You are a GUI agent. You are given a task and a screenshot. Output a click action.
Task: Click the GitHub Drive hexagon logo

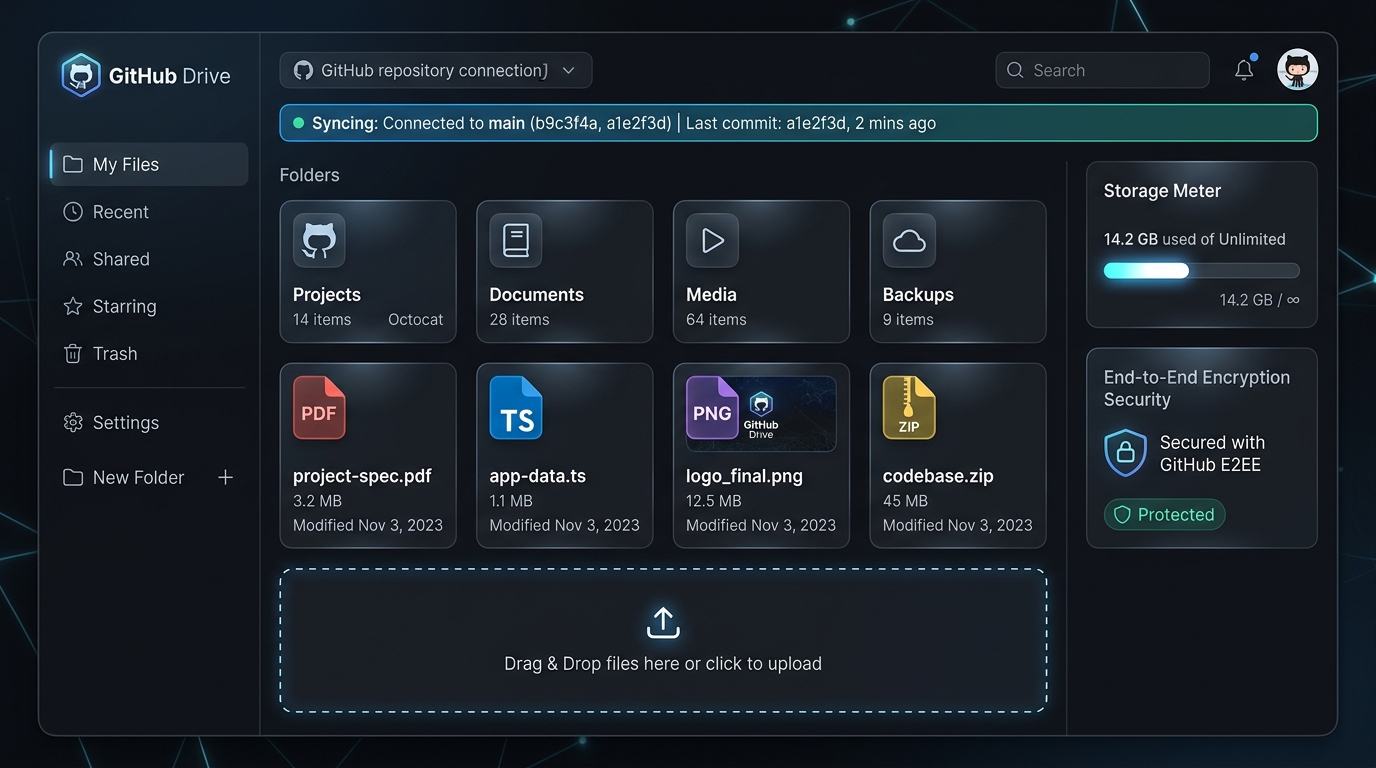pyautogui.click(x=81, y=75)
